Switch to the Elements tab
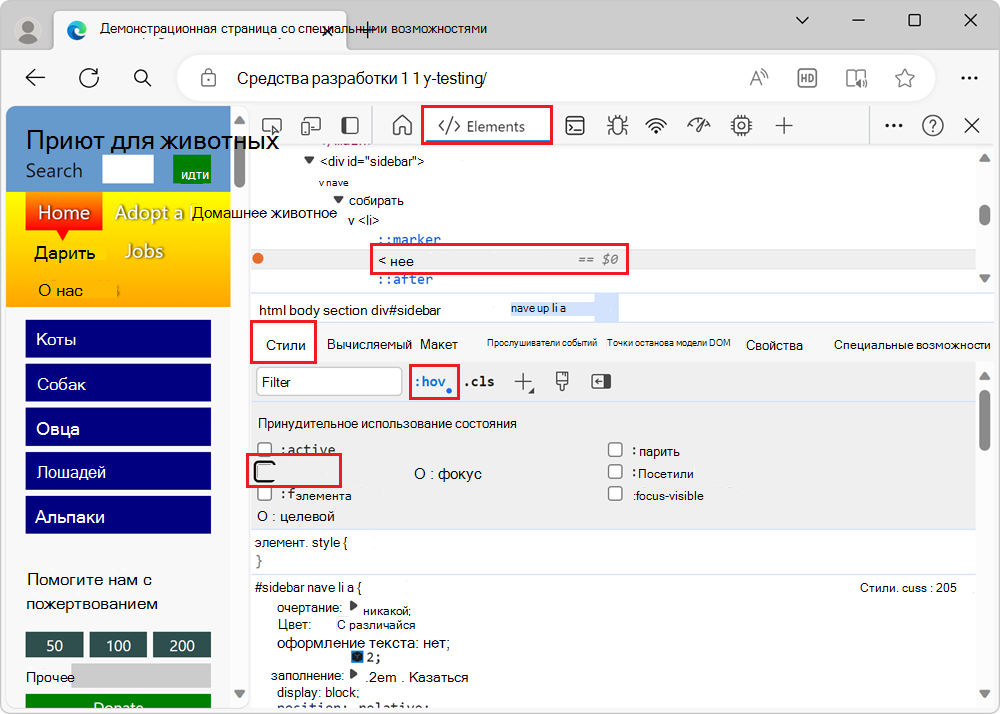This screenshot has height=714, width=1000. pyautogui.click(x=487, y=126)
